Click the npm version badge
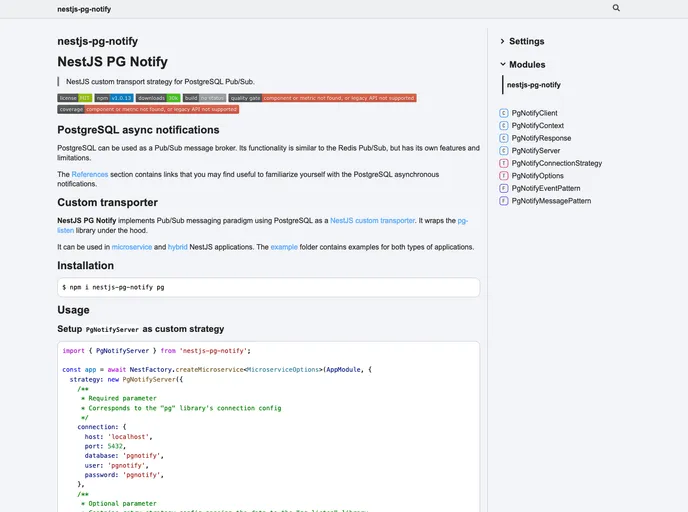Screen dimensions: 688x512 click(114, 98)
